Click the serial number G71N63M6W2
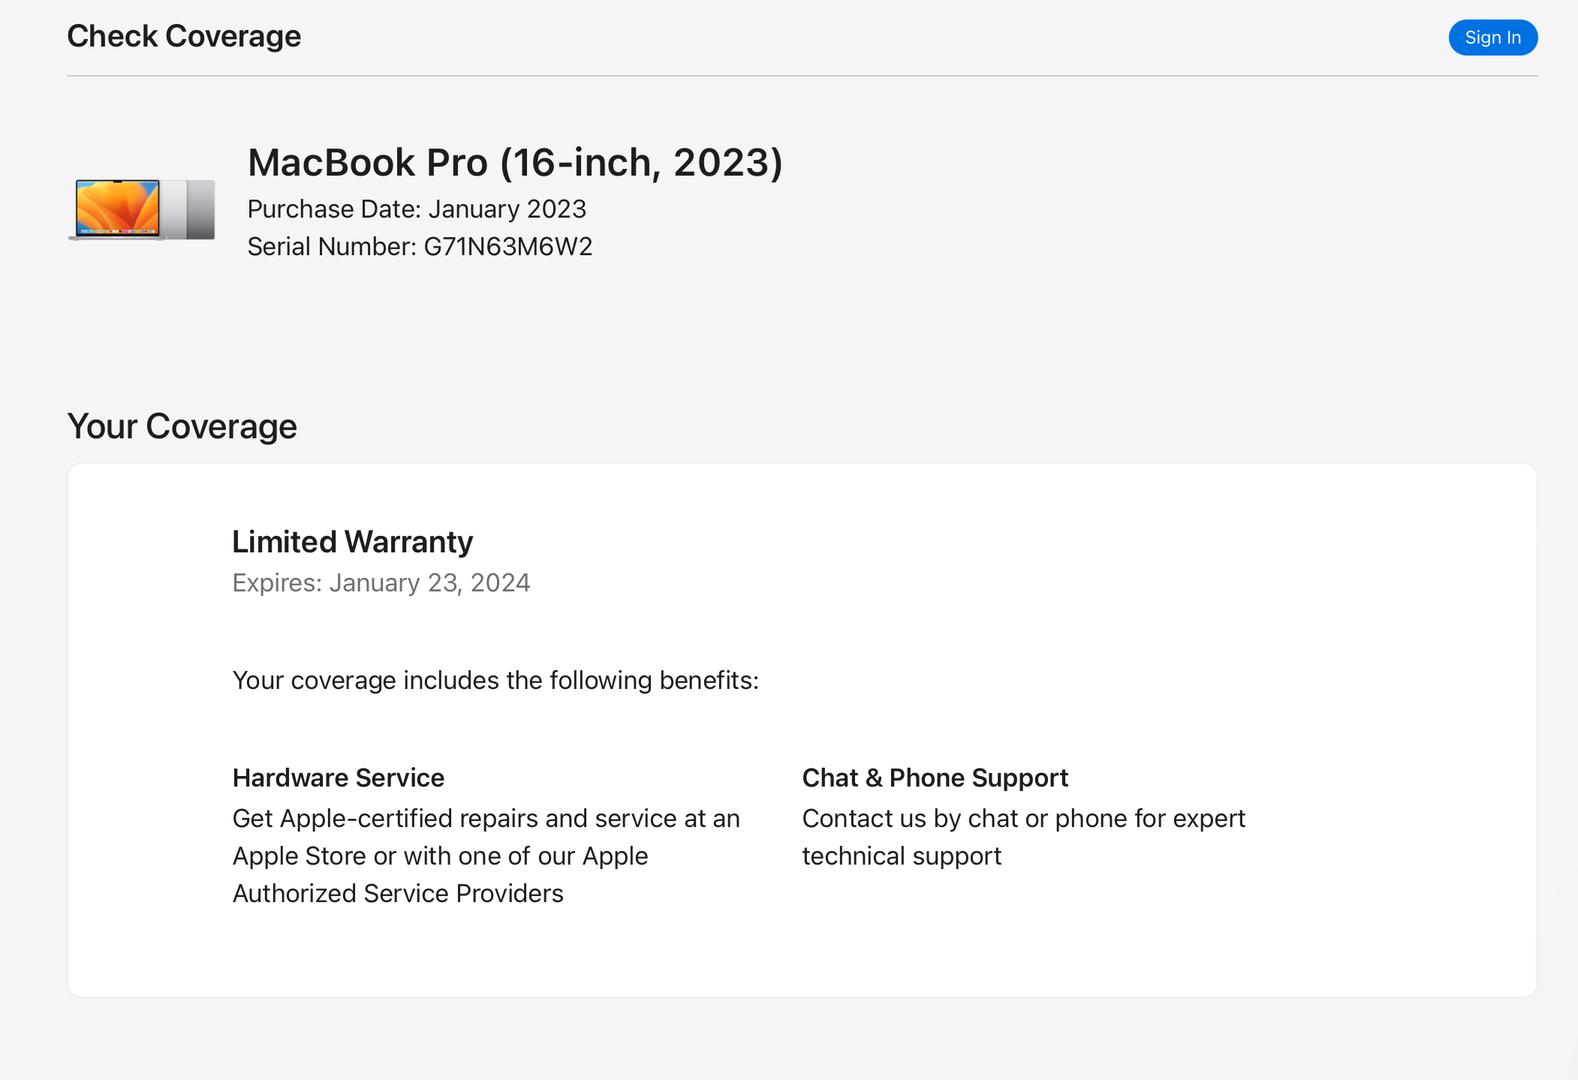 (508, 246)
